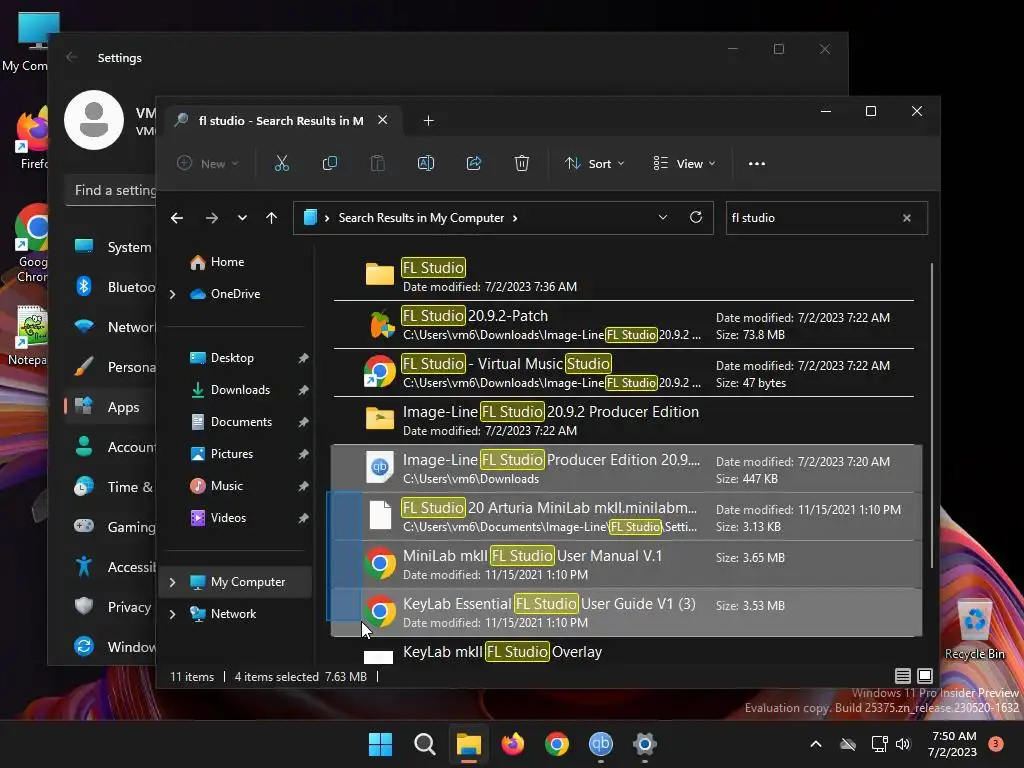Open Apps in Settings window sidebar
Image resolution: width=1024 pixels, height=768 pixels.
(110, 407)
